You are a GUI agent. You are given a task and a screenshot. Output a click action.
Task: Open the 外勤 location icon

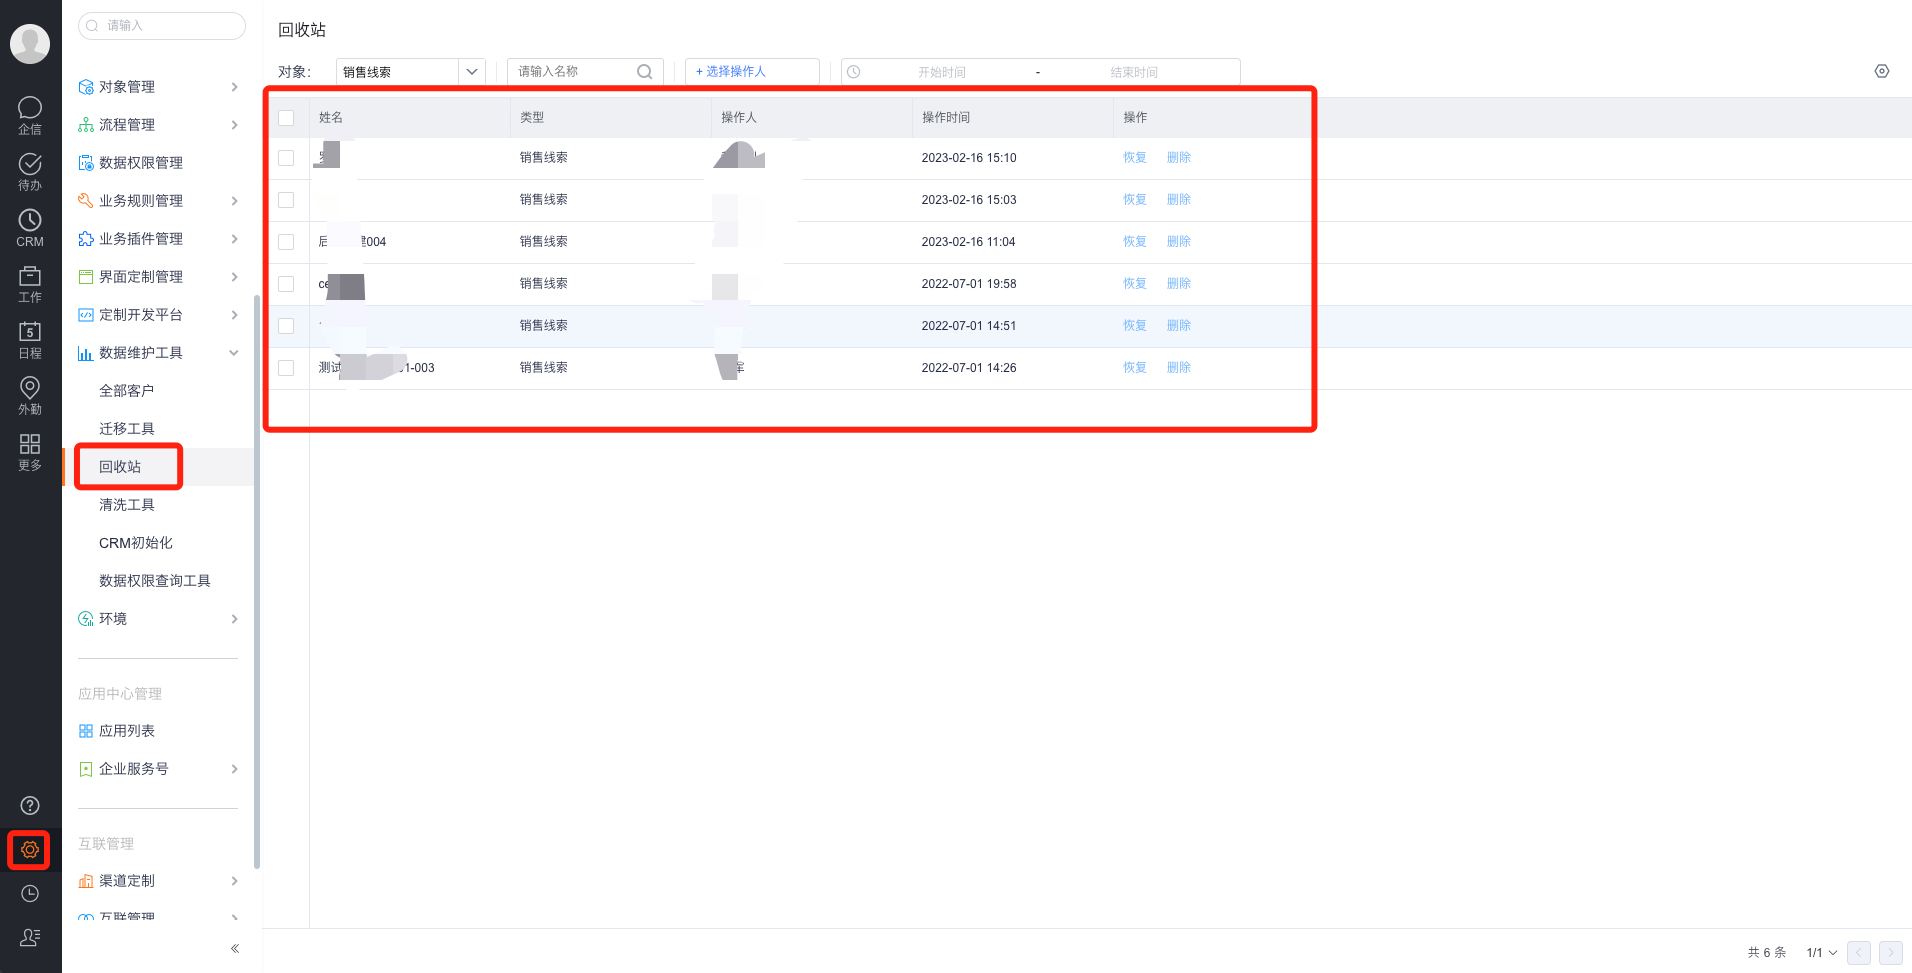tap(30, 394)
